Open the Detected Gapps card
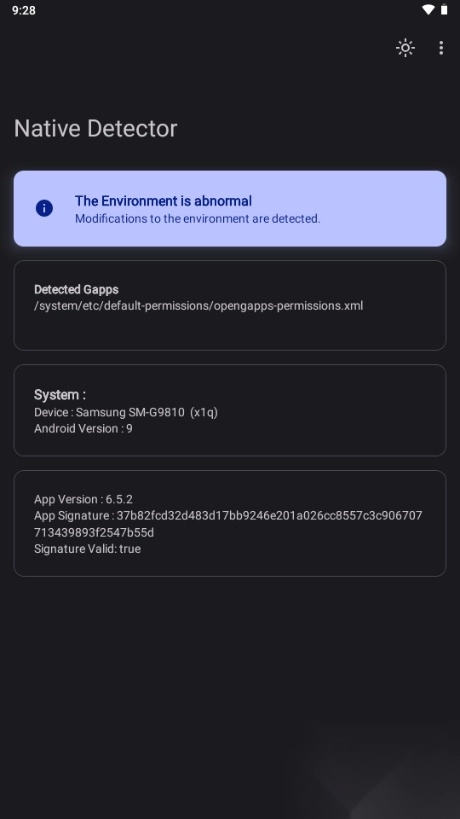The image size is (460, 819). [230, 305]
